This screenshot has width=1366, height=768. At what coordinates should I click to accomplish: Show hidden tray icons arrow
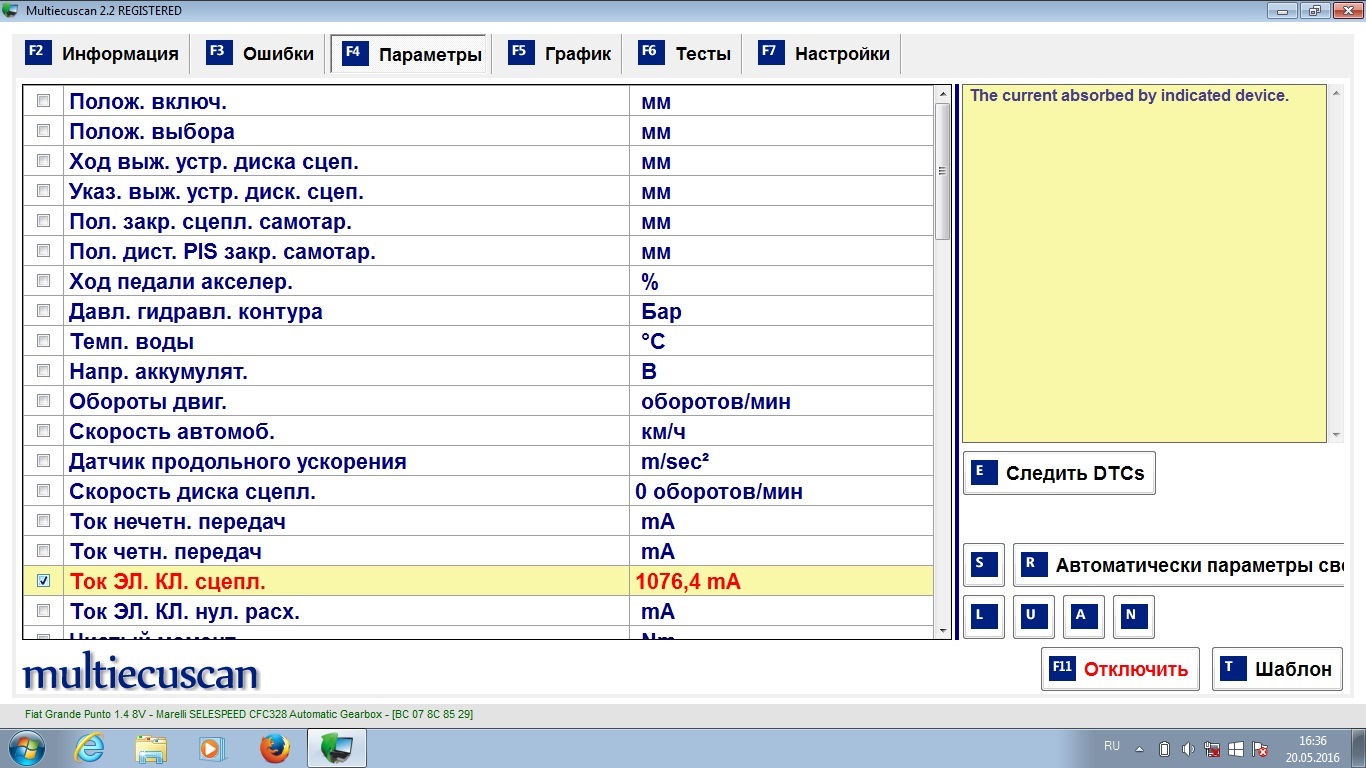[1140, 748]
